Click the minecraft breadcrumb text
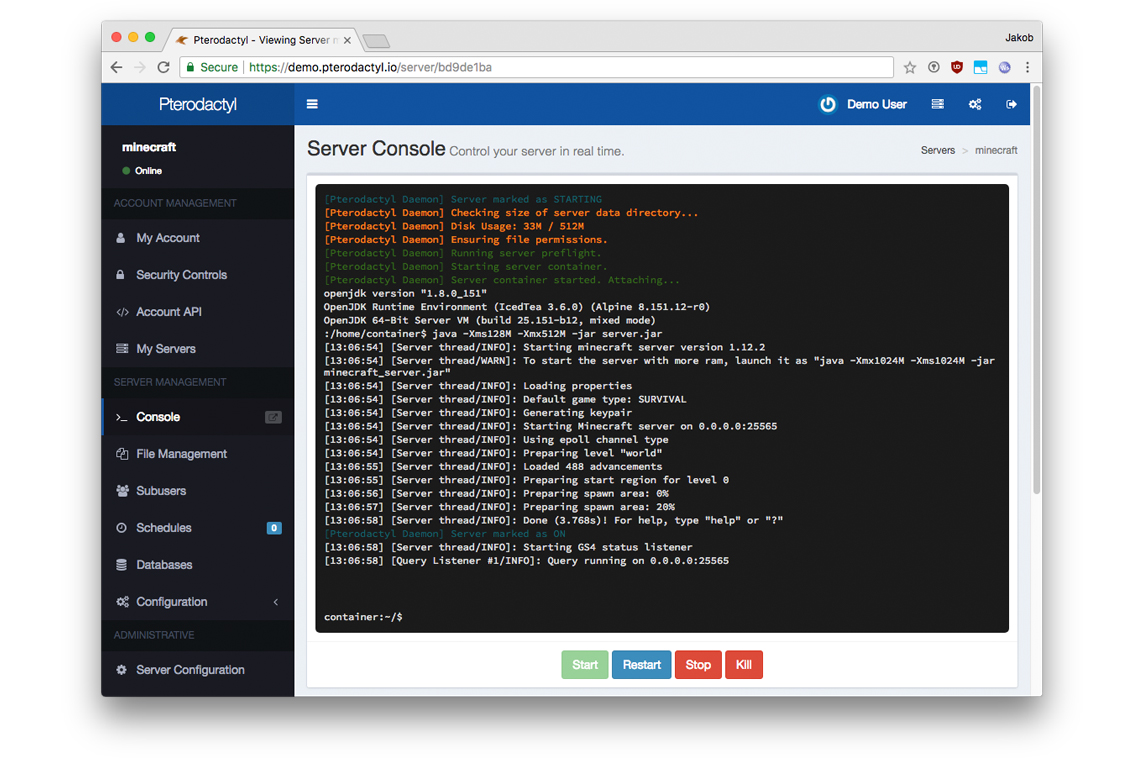This screenshot has height=758, width=1144. pyautogui.click(x=996, y=150)
